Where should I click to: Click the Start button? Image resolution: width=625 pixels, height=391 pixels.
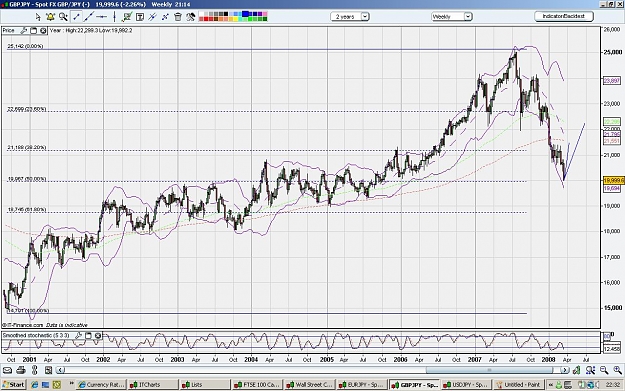click(14, 385)
